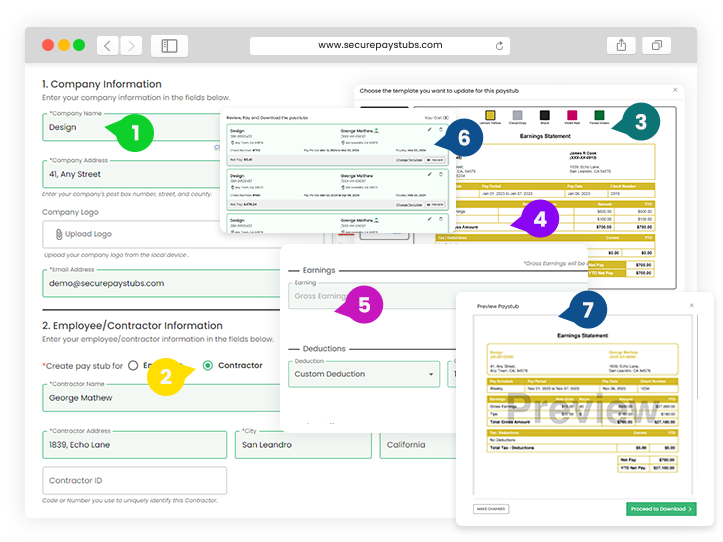The image size is (723, 542).
Task: Click Change Template on the second paystub card
Action: coord(409,205)
